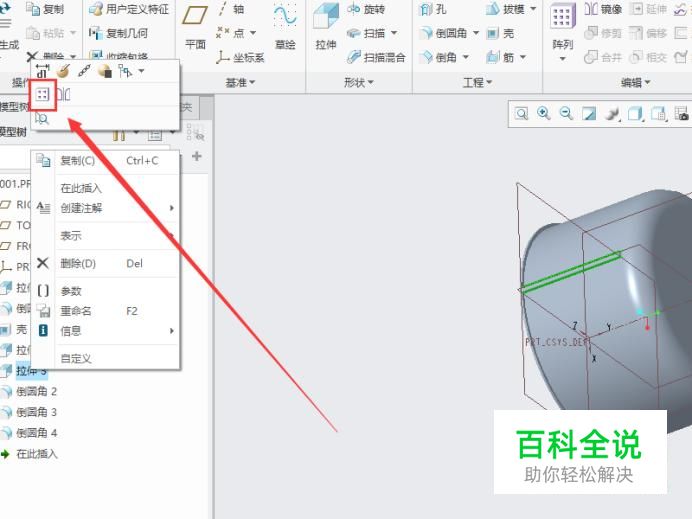Expand the 编辑 editing group
Screen dimensions: 692x519
pos(636,82)
